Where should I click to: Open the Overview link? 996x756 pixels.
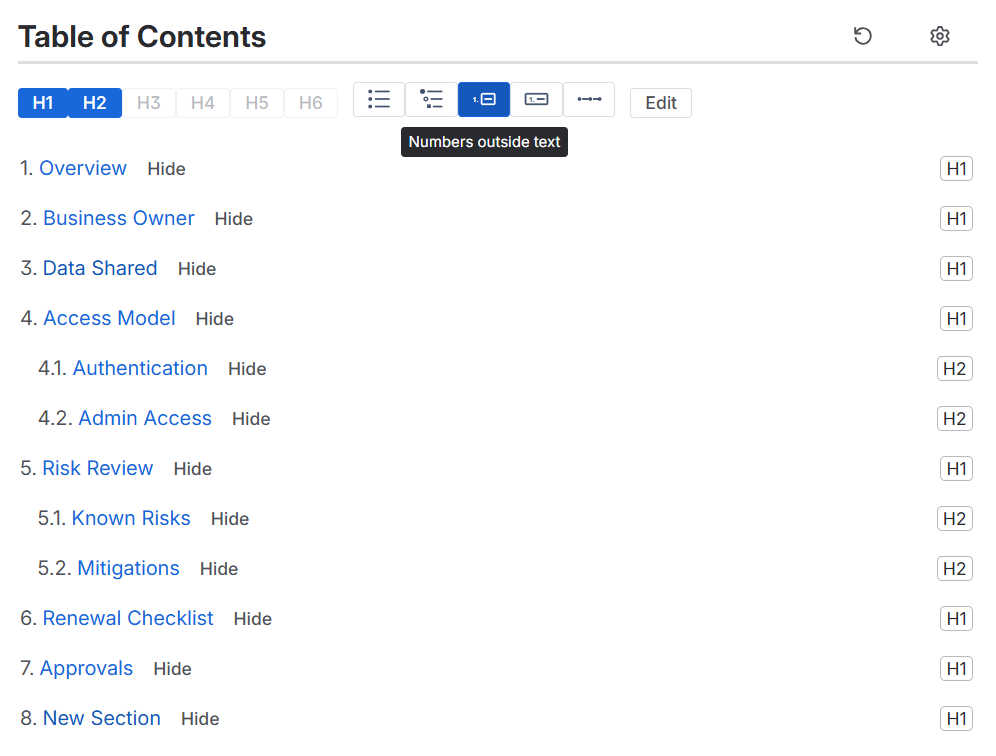83,168
